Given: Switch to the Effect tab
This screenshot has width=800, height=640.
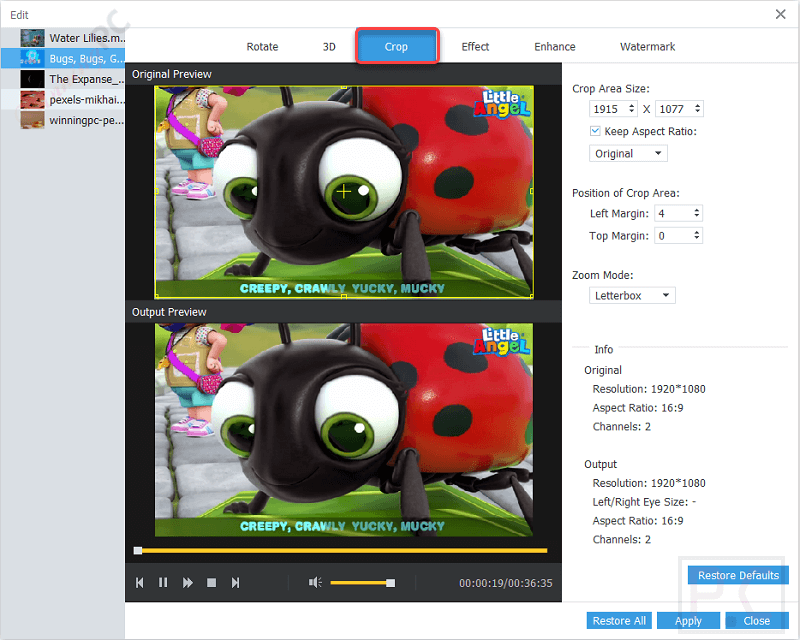Looking at the screenshot, I should (x=475, y=46).
